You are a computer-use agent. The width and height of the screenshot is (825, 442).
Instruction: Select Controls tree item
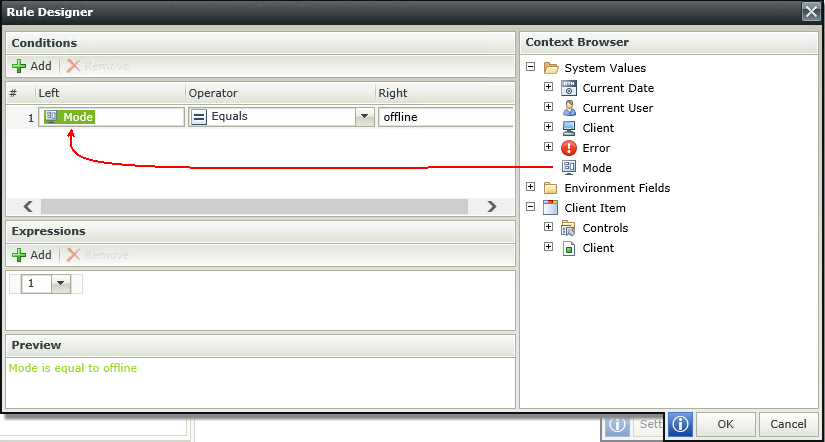605,228
